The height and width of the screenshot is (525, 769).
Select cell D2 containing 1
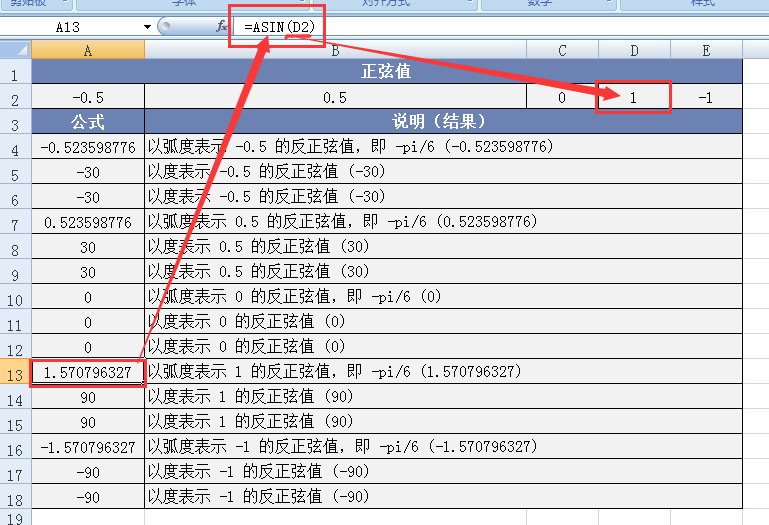point(634,97)
